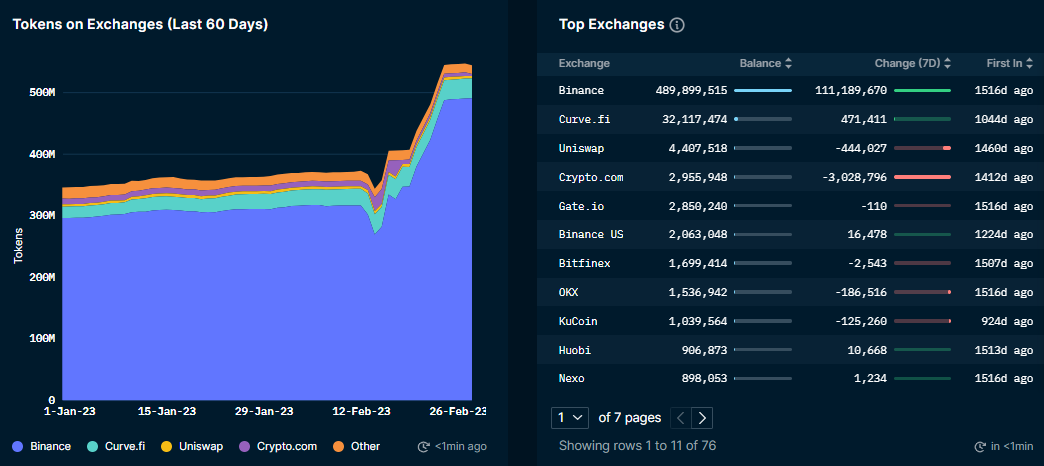Toggle Crypto.com series in chart legend
This screenshot has width=1044, height=466.
278,447
